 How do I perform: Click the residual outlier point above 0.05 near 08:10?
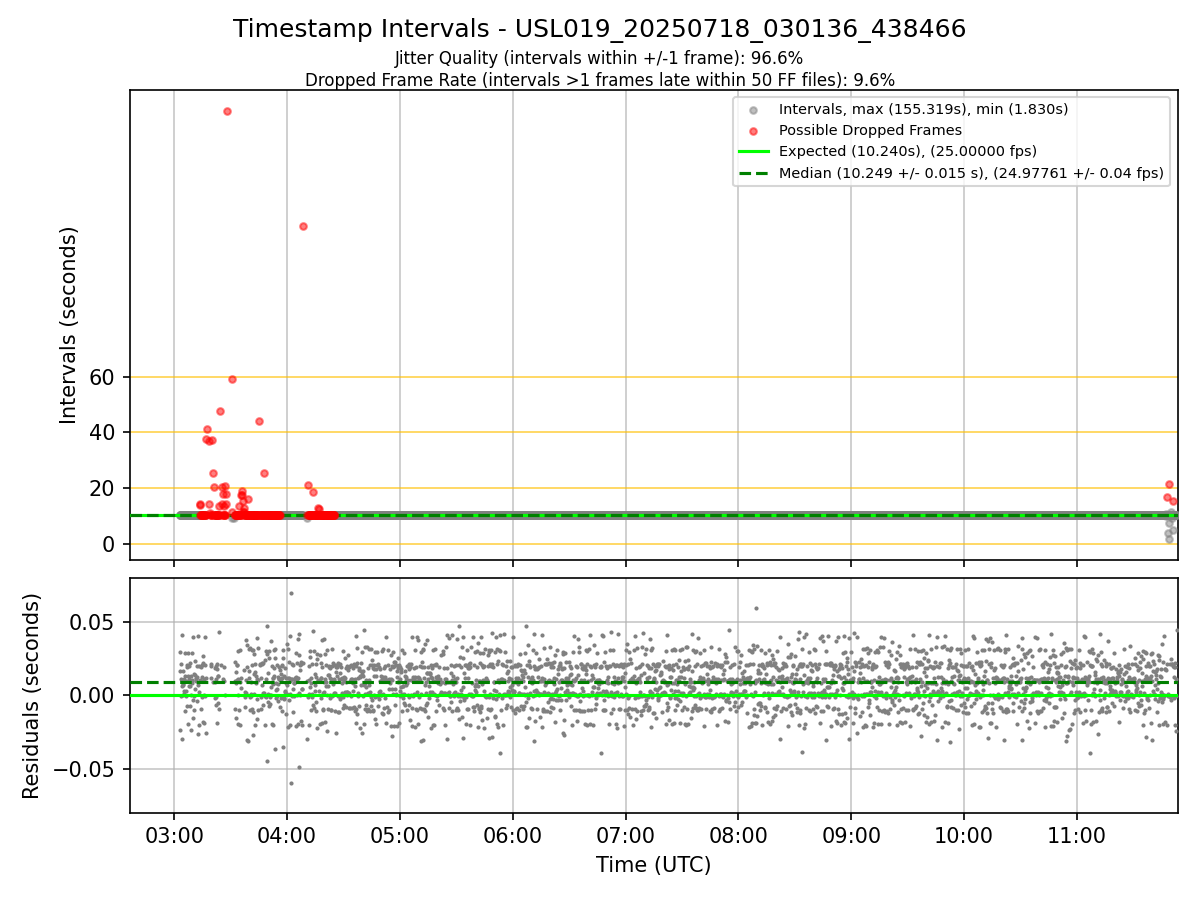(756, 608)
